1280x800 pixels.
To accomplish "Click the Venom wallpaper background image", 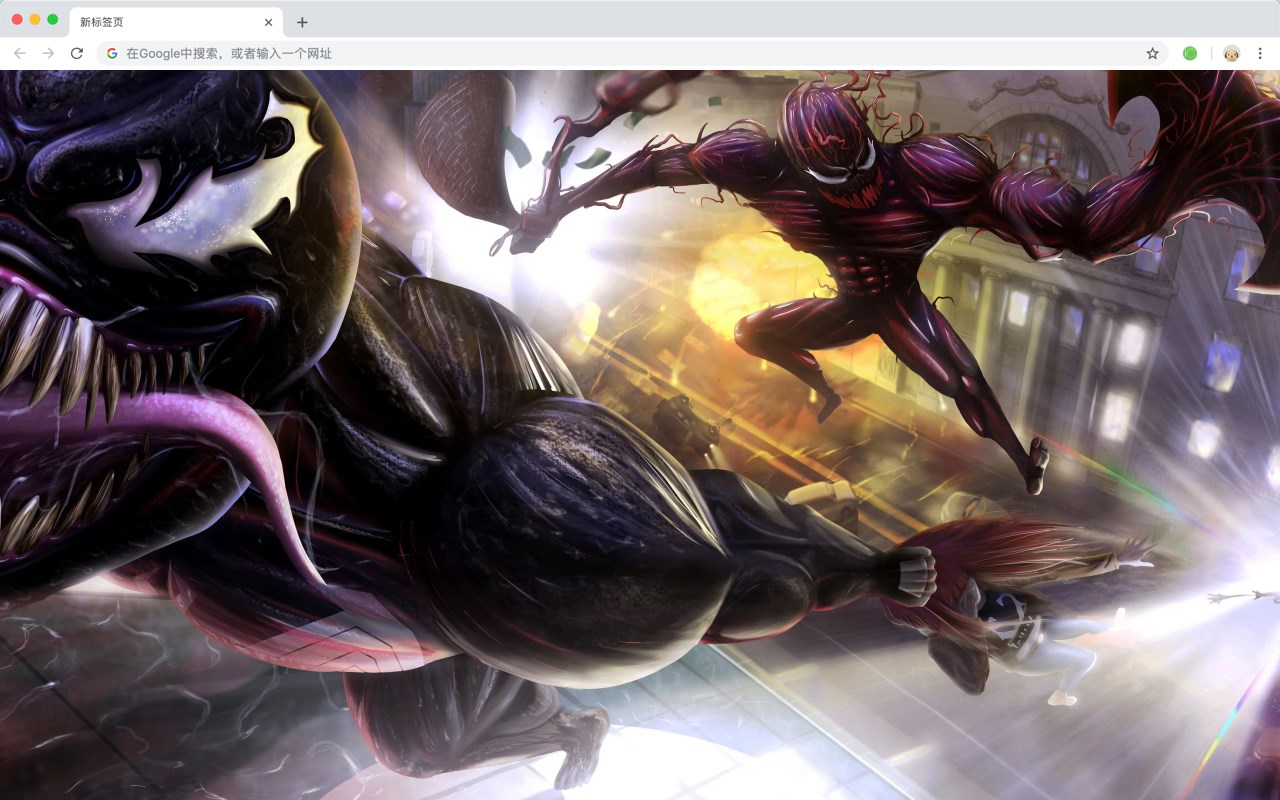I will (640, 435).
